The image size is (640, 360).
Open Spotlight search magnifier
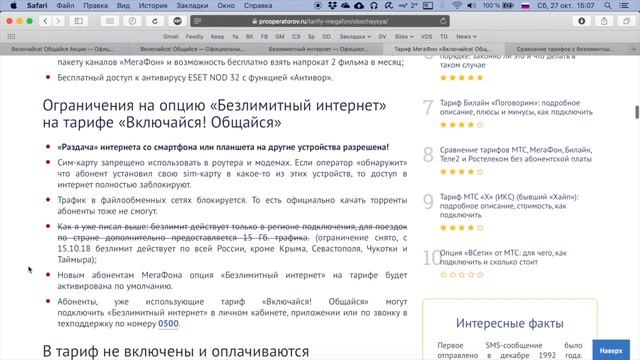point(608,5)
